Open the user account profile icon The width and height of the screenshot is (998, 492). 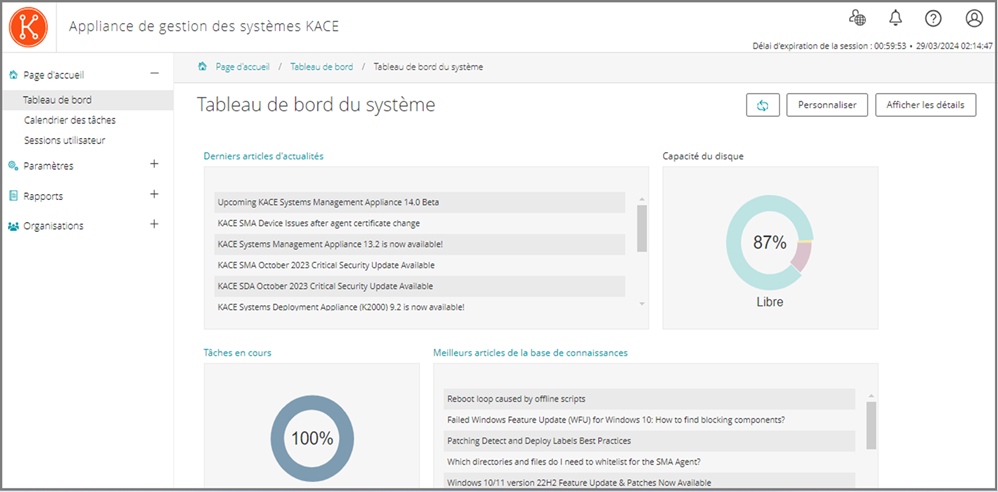click(974, 18)
